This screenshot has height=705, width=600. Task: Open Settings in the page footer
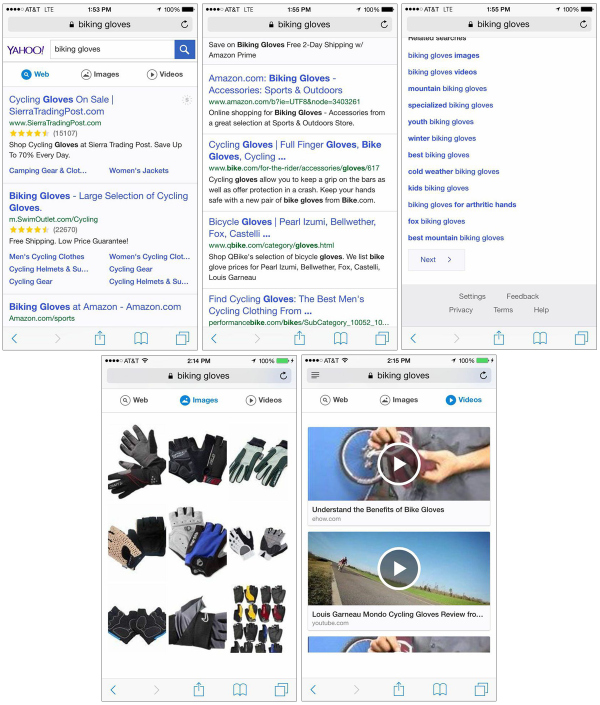(x=472, y=296)
